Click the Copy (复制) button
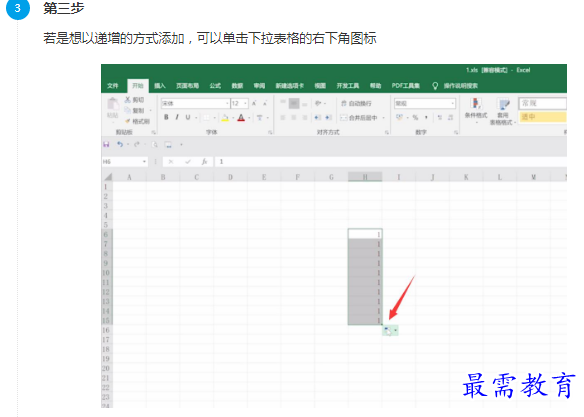Screen dimensions: 584x417 click(x=134, y=111)
